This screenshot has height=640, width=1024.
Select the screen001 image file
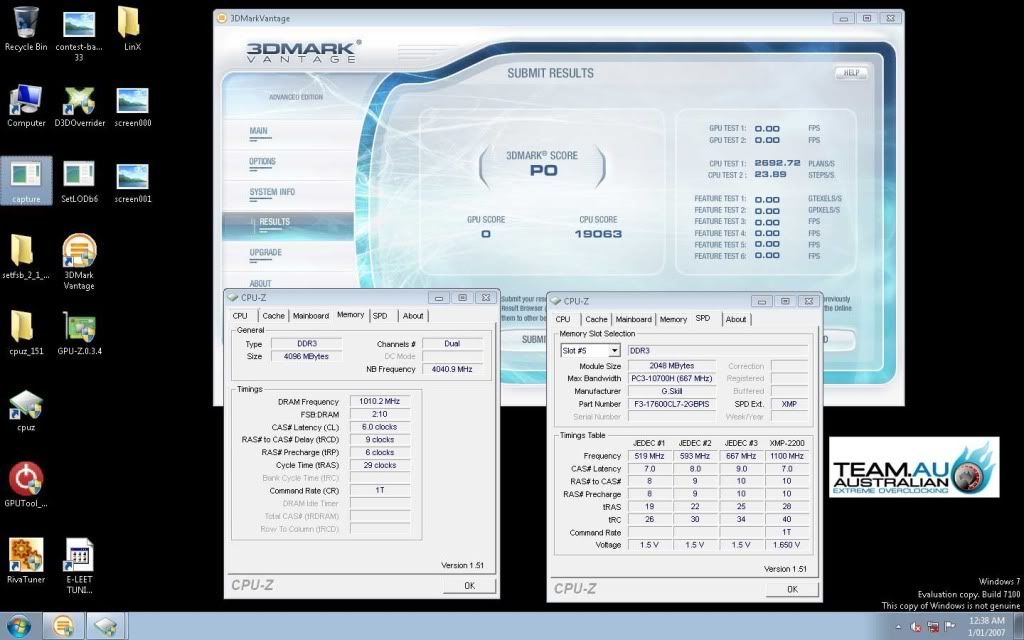click(x=133, y=181)
